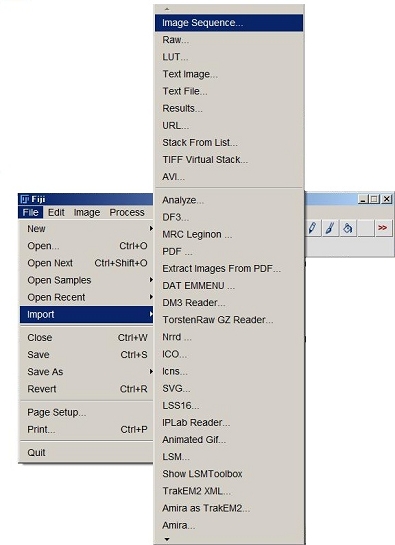Maximize the Fiji window
The height and width of the screenshot is (545, 395).
point(374,199)
